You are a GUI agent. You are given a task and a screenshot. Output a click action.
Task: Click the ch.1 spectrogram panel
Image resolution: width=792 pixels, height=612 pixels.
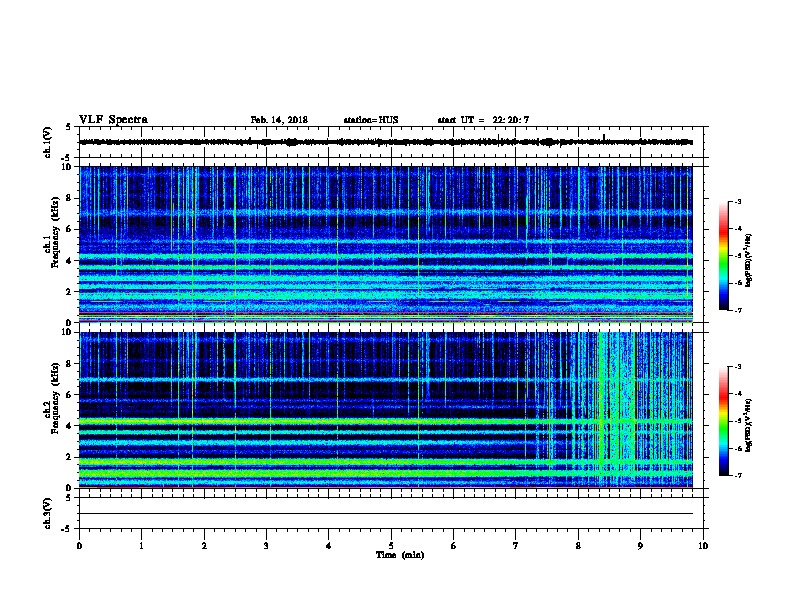385,244
